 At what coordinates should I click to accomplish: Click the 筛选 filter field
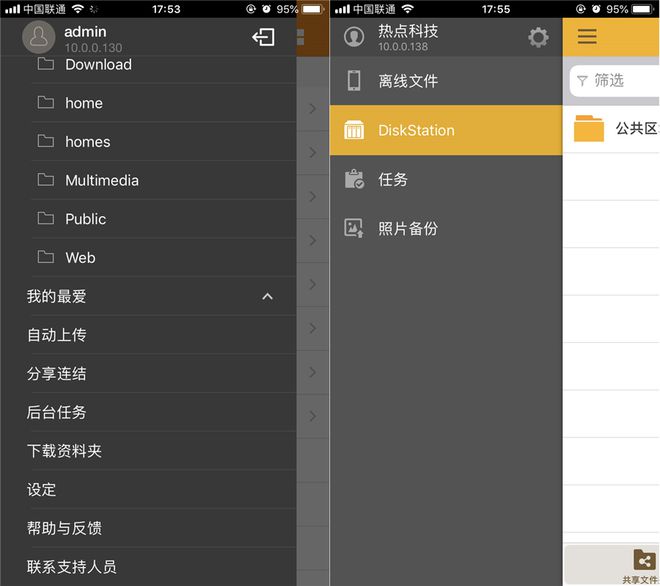point(615,81)
